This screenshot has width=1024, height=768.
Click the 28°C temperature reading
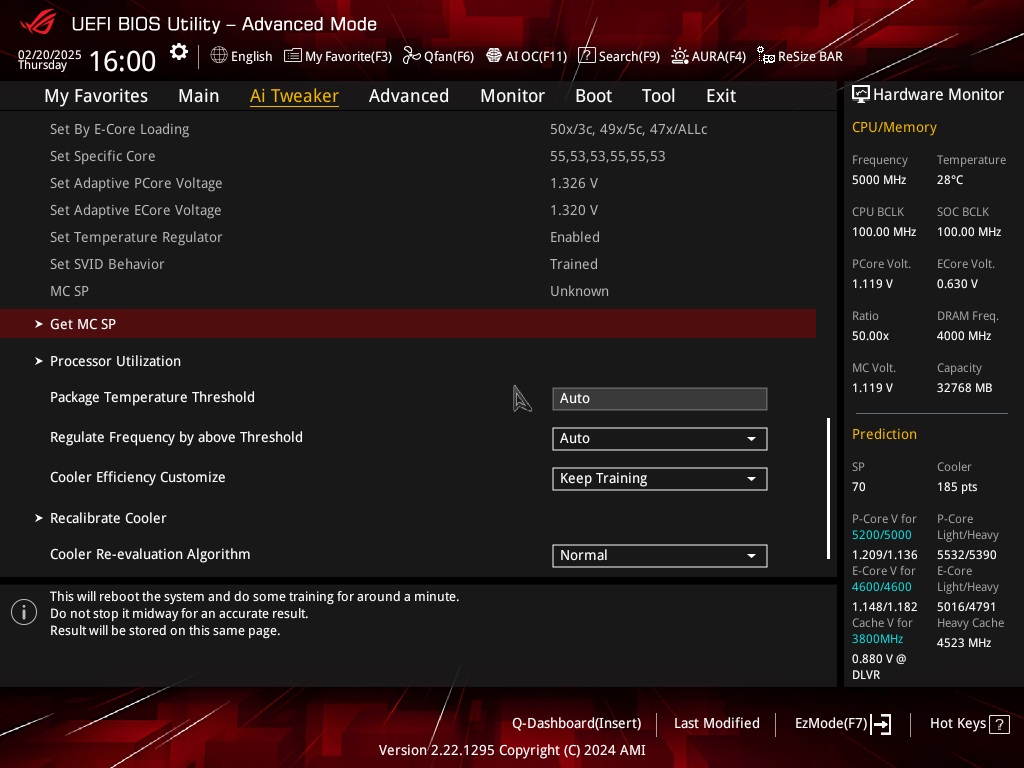point(950,180)
